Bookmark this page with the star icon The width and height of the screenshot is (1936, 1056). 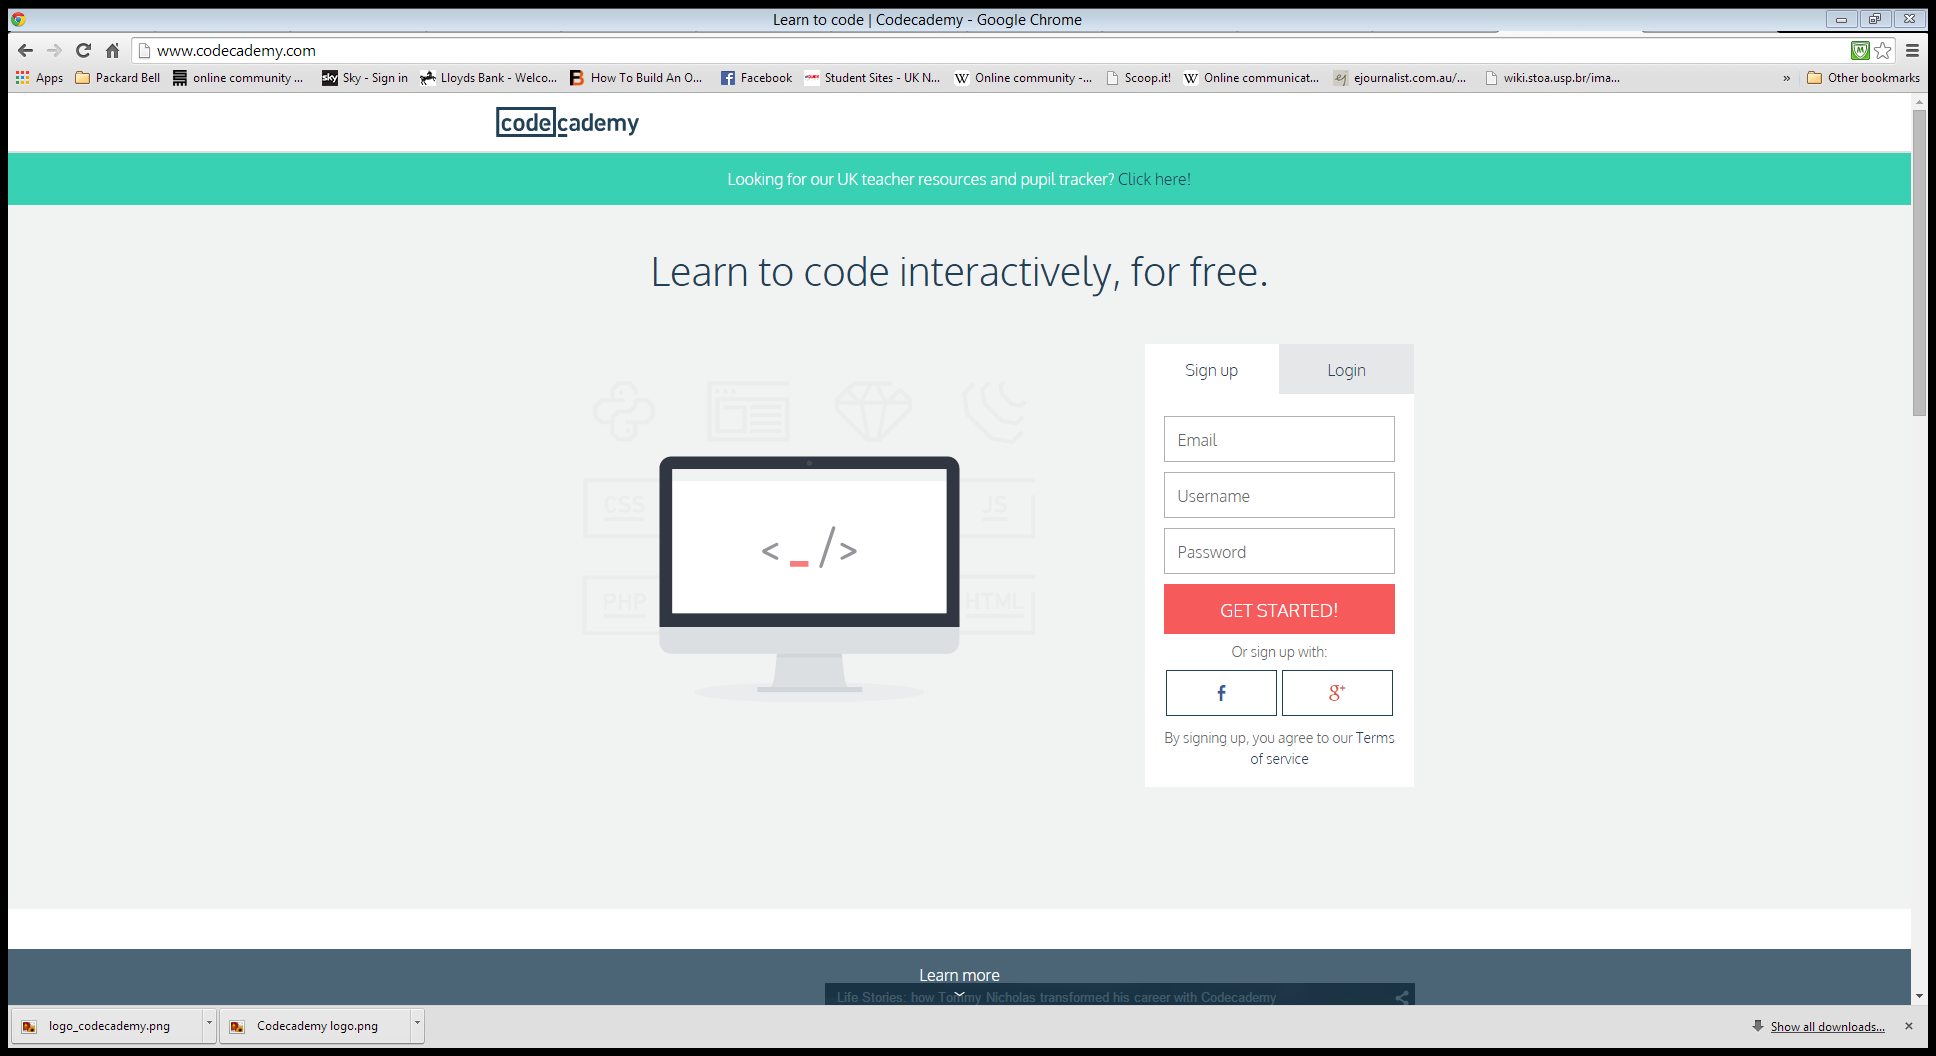point(1883,50)
